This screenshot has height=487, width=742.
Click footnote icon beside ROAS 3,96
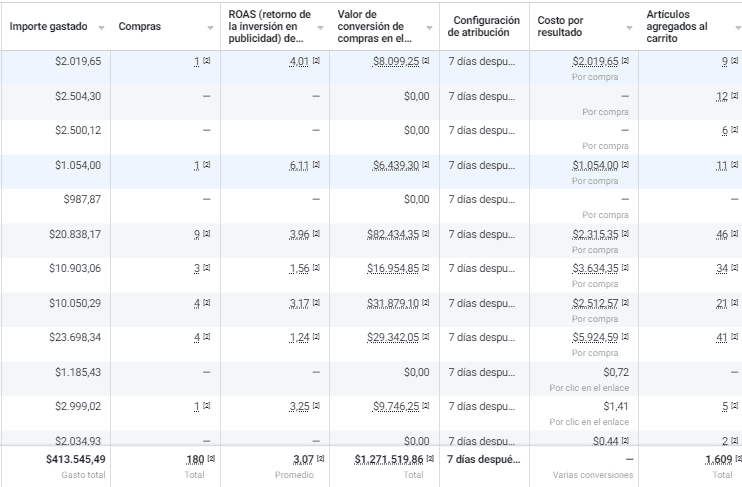(x=316, y=234)
